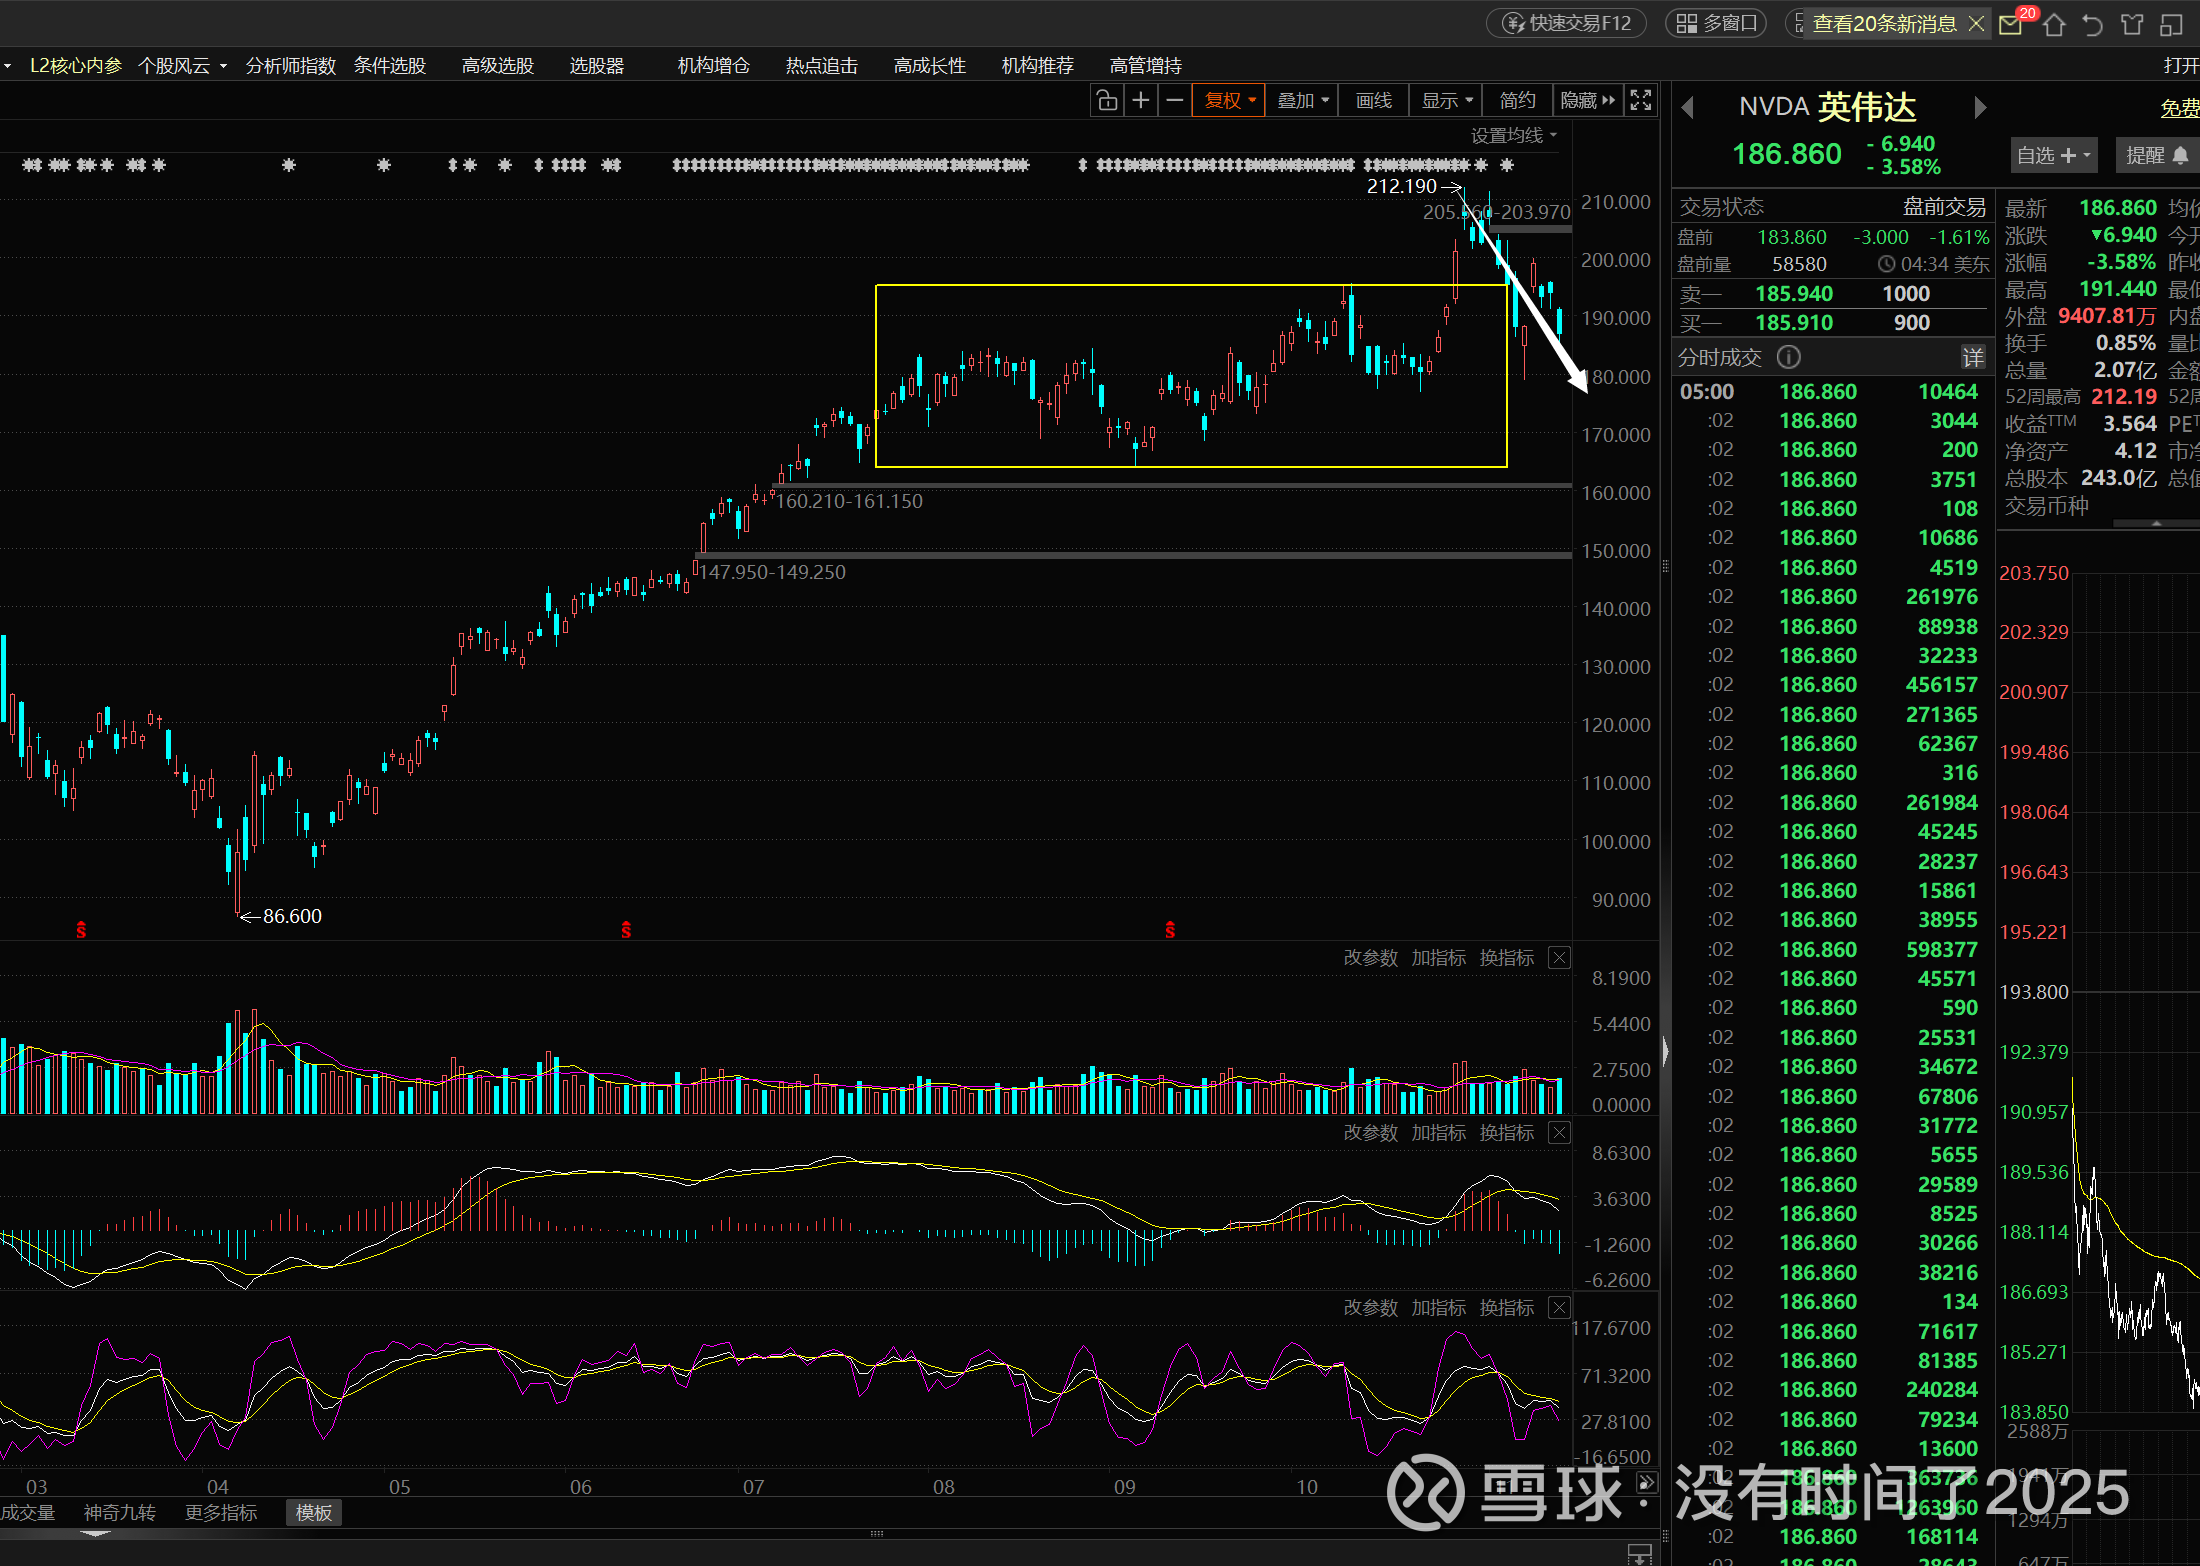The height and width of the screenshot is (1566, 2200).
Task: Toggle 画线 drawing line mode
Action: pos(1374,100)
